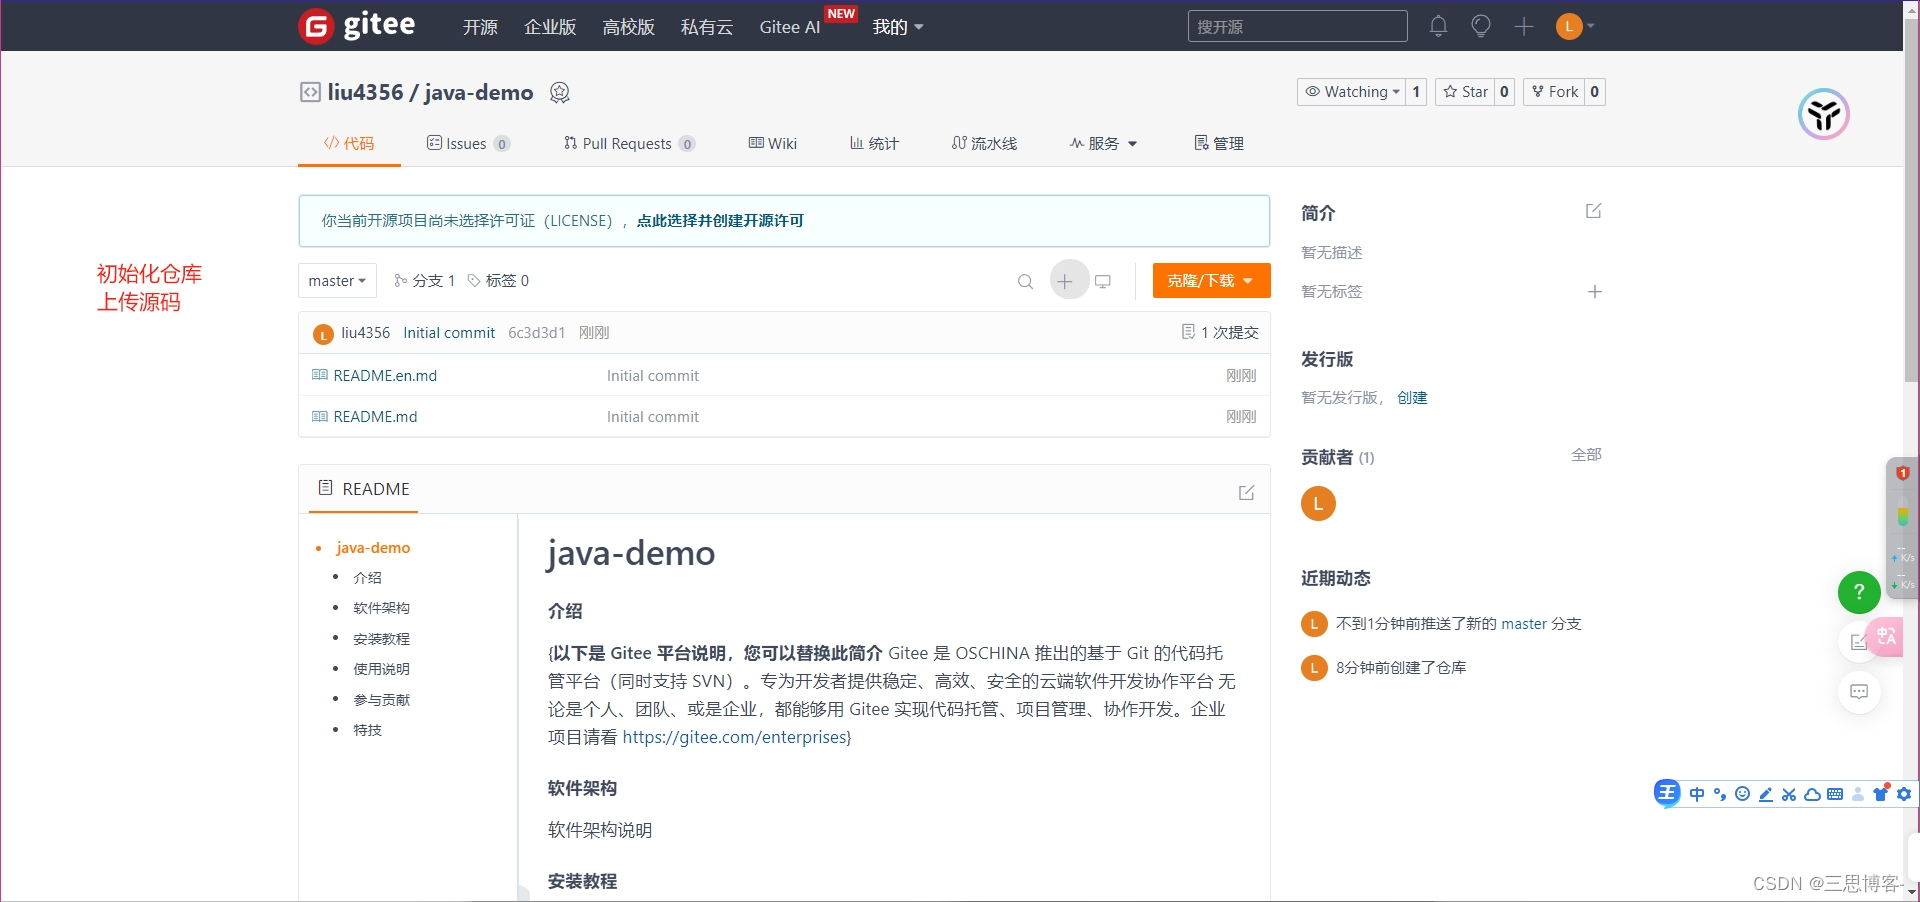Open the README.md file
This screenshot has height=902, width=1920.
[375, 417]
